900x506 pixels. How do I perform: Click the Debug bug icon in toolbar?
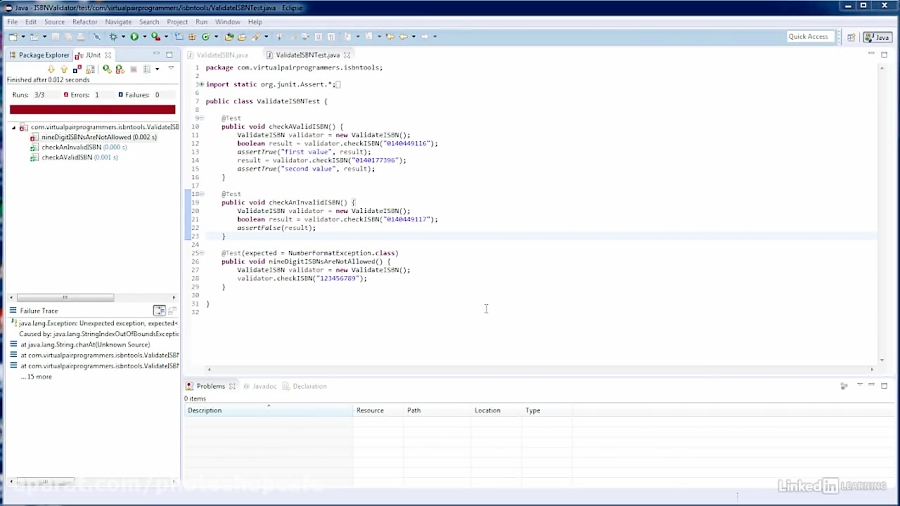[x=113, y=37]
